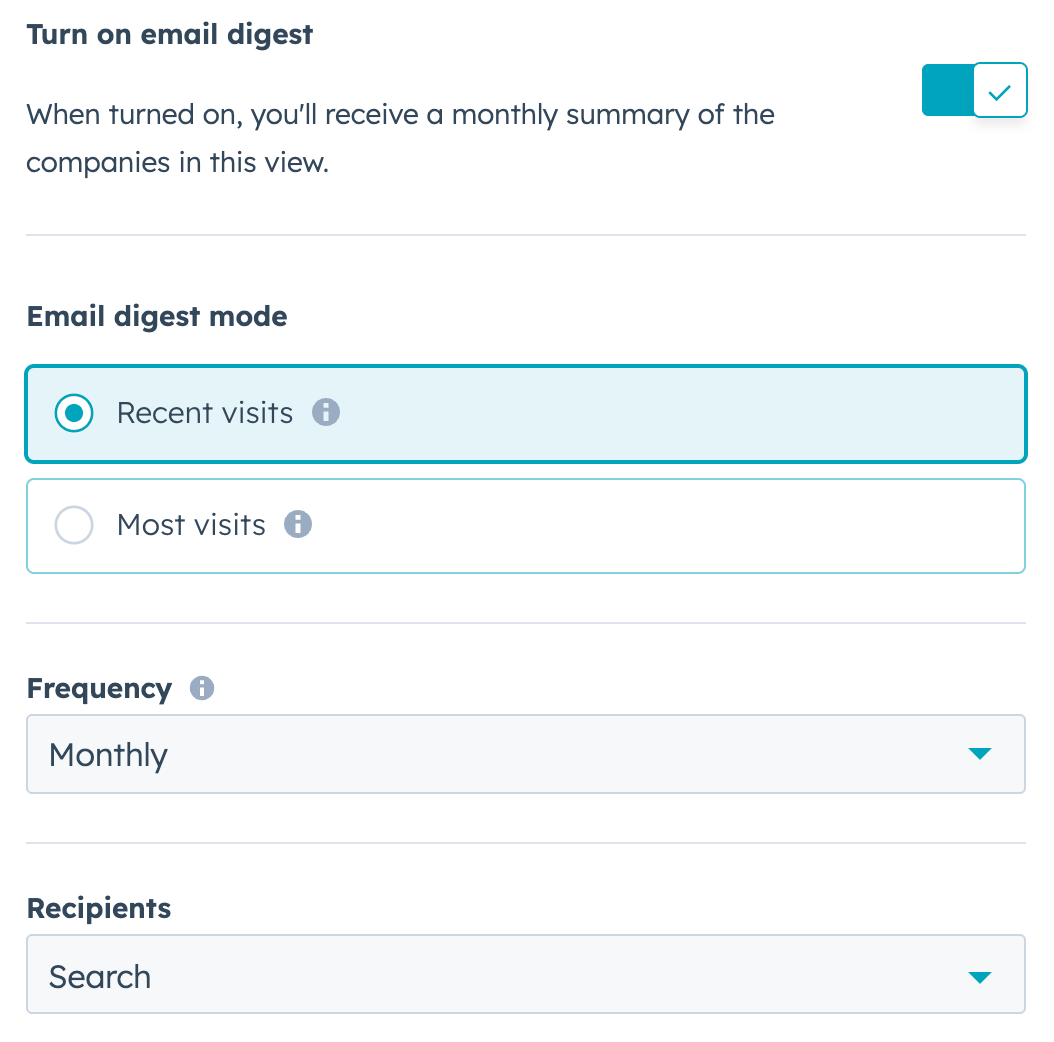Click the info icon beside Most visits

point(297,524)
